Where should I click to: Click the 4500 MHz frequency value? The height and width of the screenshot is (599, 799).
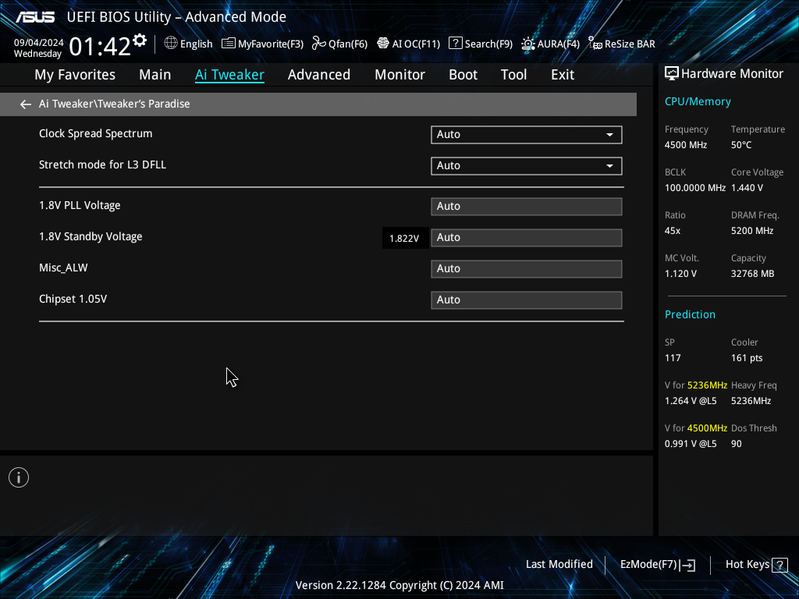686,145
